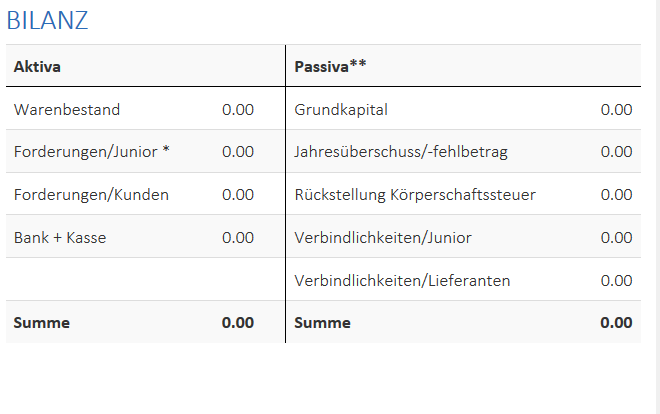Screen dimensions: 660x414
Task: Click the Passiva Summe total value
Action: pyautogui.click(x=616, y=323)
